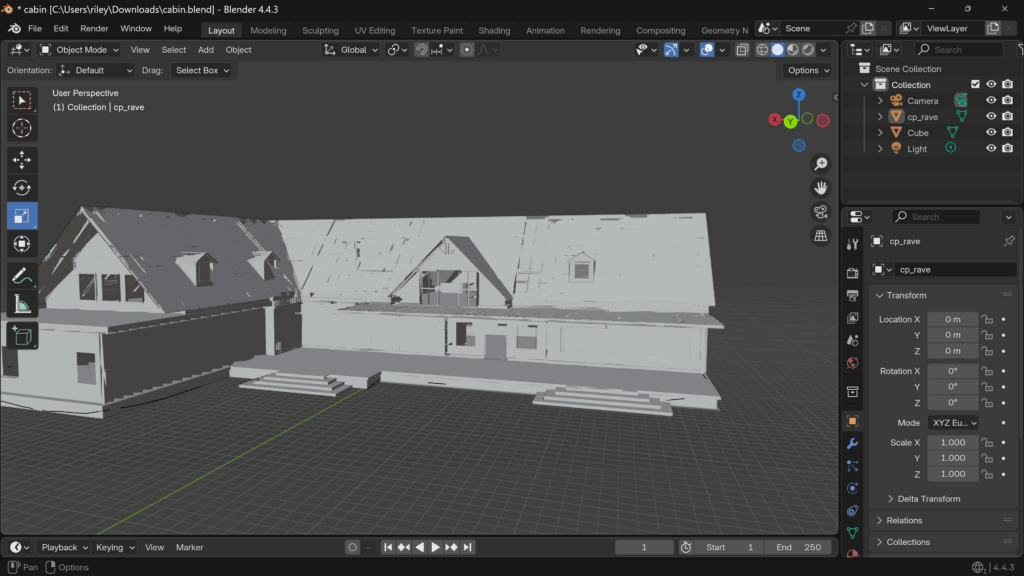Open the Scene properties tab

click(852, 340)
